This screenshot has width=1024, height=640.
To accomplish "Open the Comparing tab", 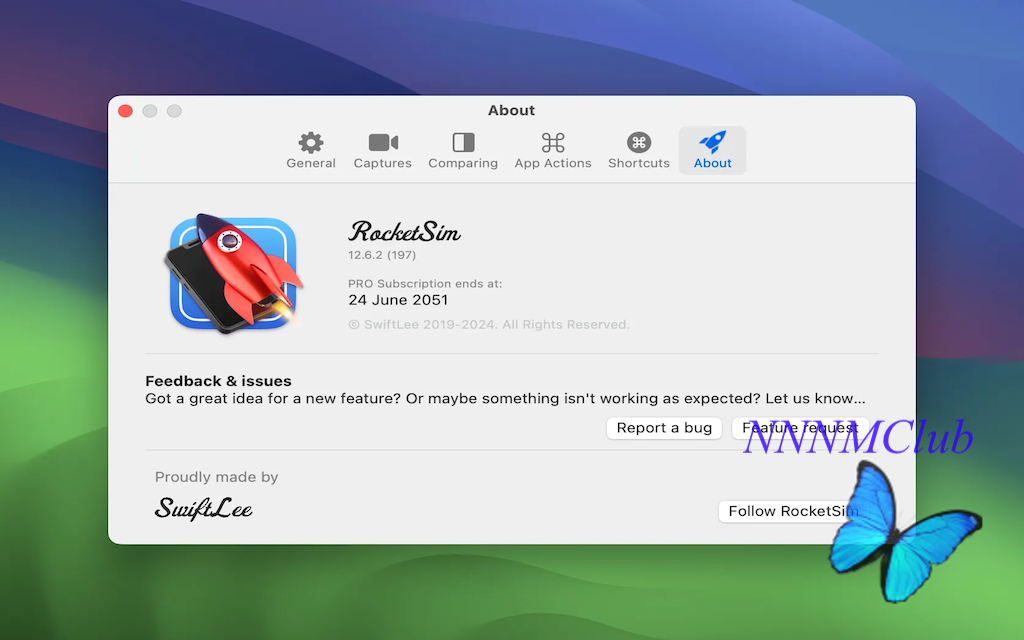I will [463, 151].
